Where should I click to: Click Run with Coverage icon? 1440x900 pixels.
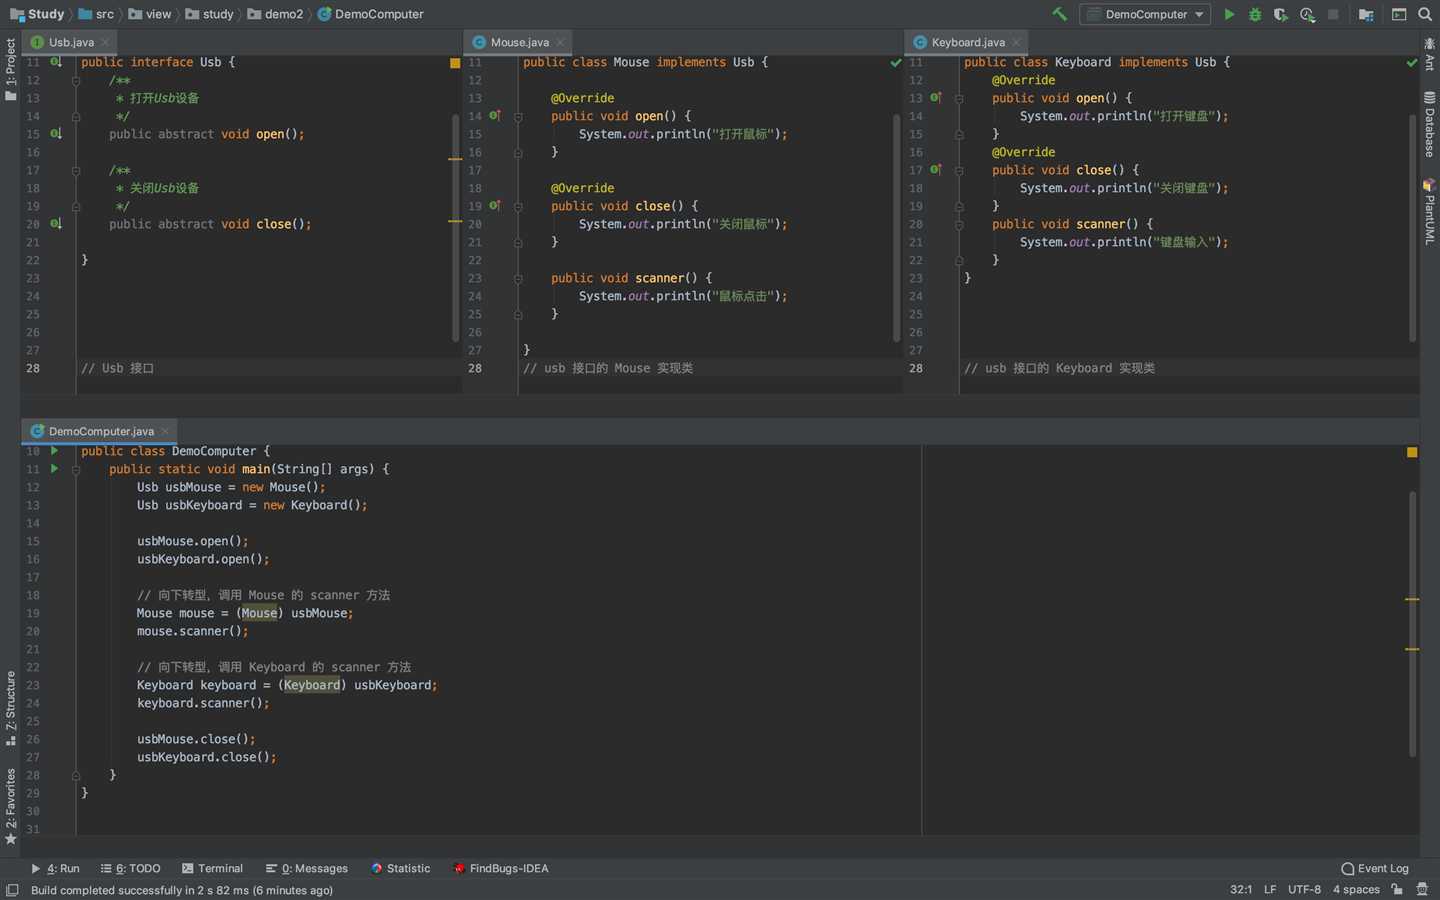[x=1281, y=14]
